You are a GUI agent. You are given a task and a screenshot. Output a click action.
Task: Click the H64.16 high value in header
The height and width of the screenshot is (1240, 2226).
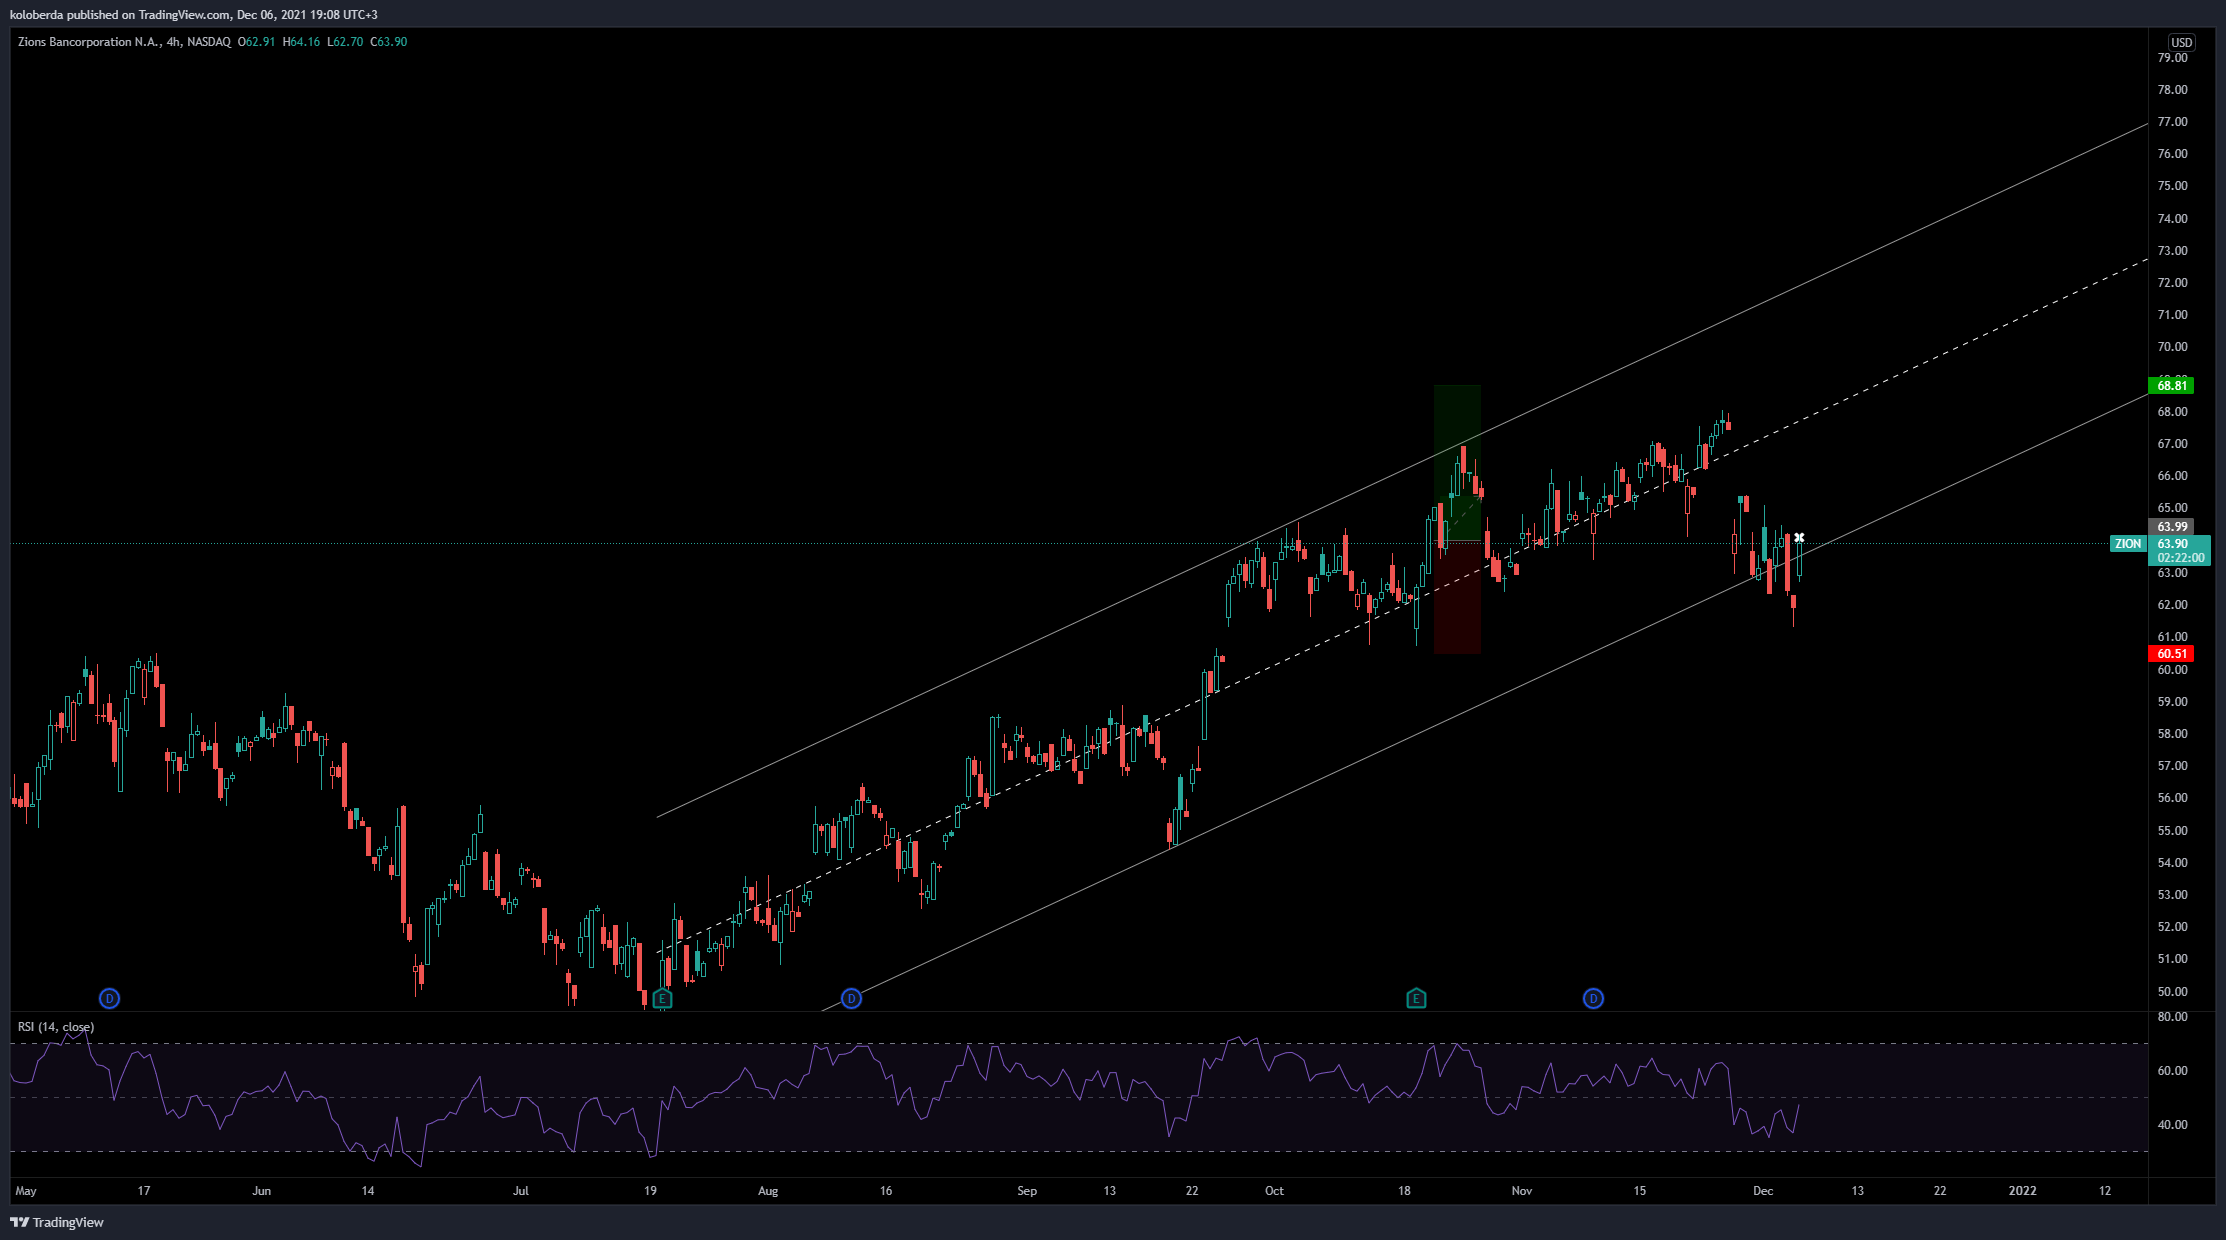point(301,42)
